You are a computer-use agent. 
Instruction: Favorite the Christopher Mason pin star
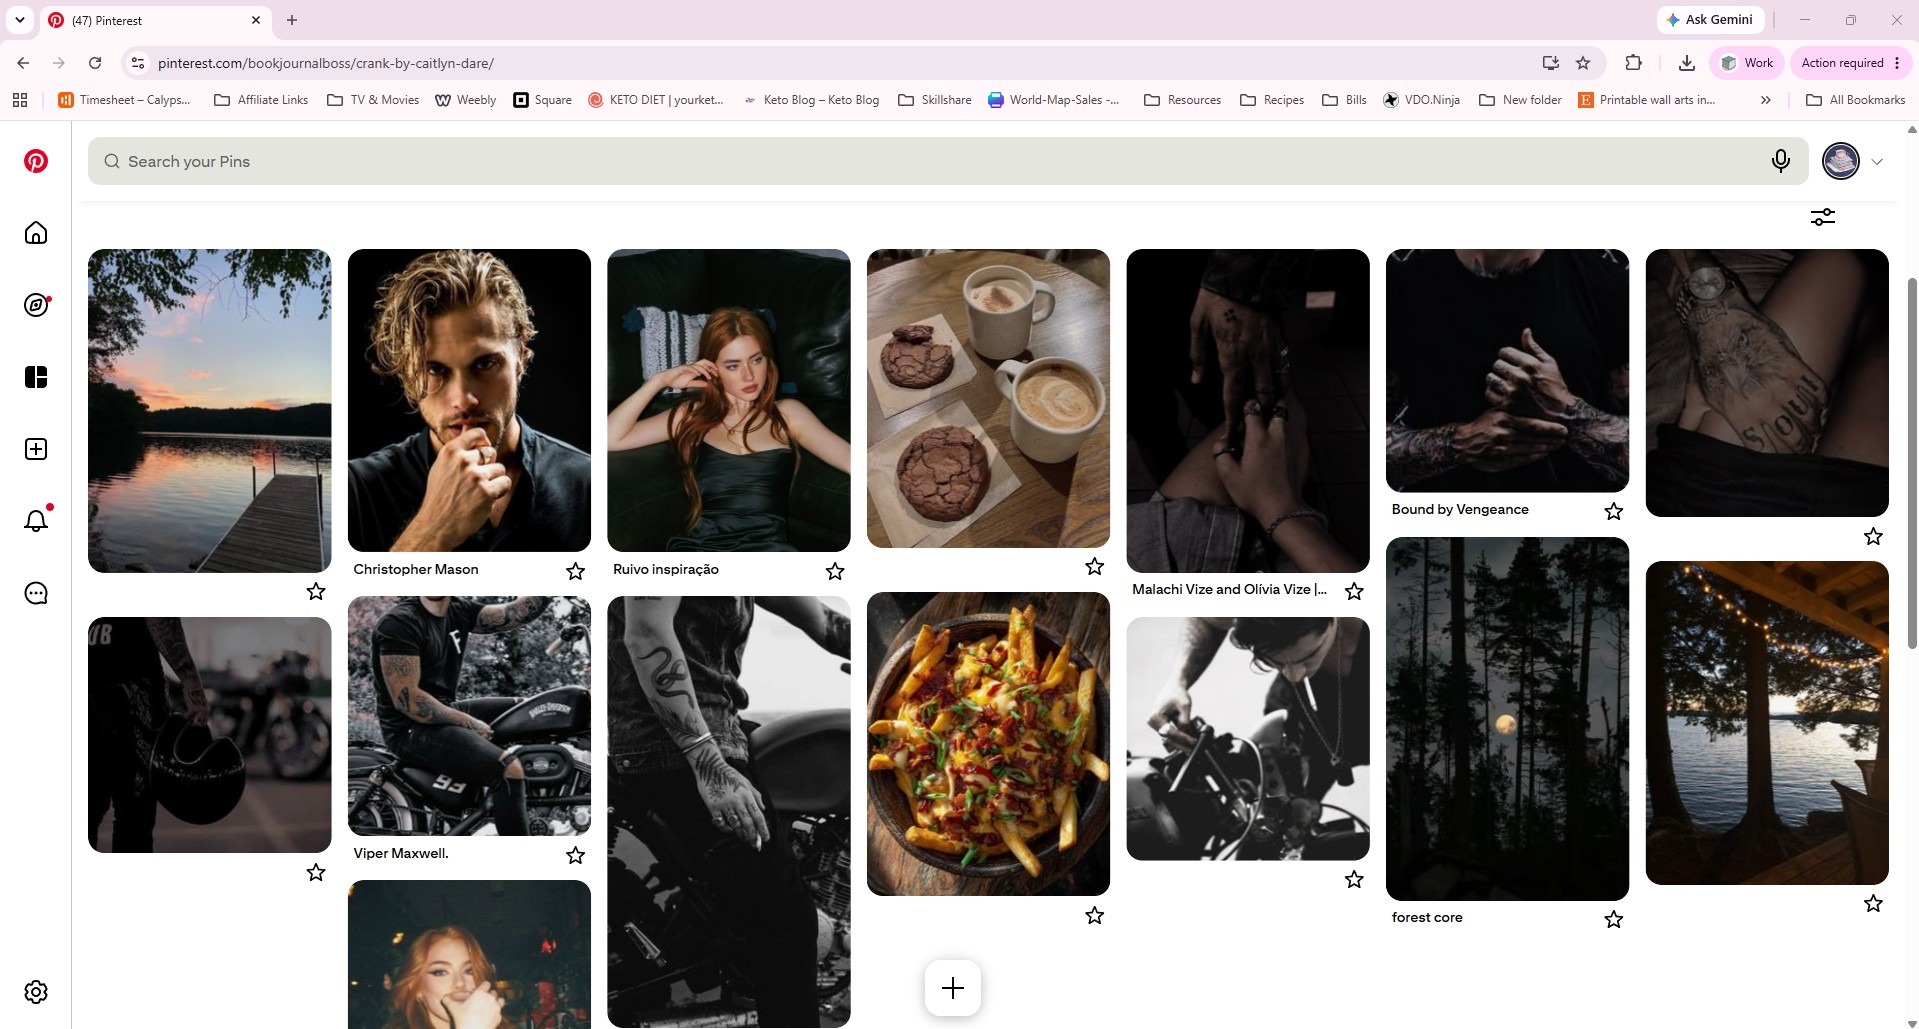[x=575, y=571]
